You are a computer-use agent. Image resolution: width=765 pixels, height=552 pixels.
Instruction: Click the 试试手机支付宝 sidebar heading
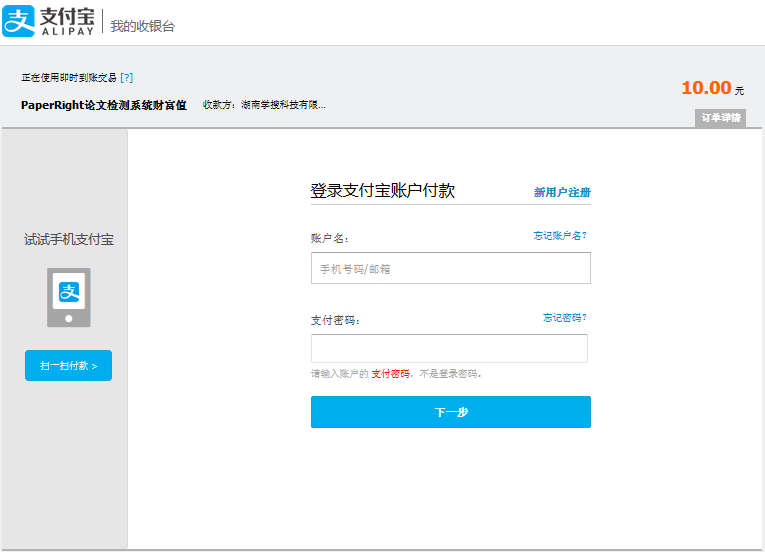pos(68,240)
